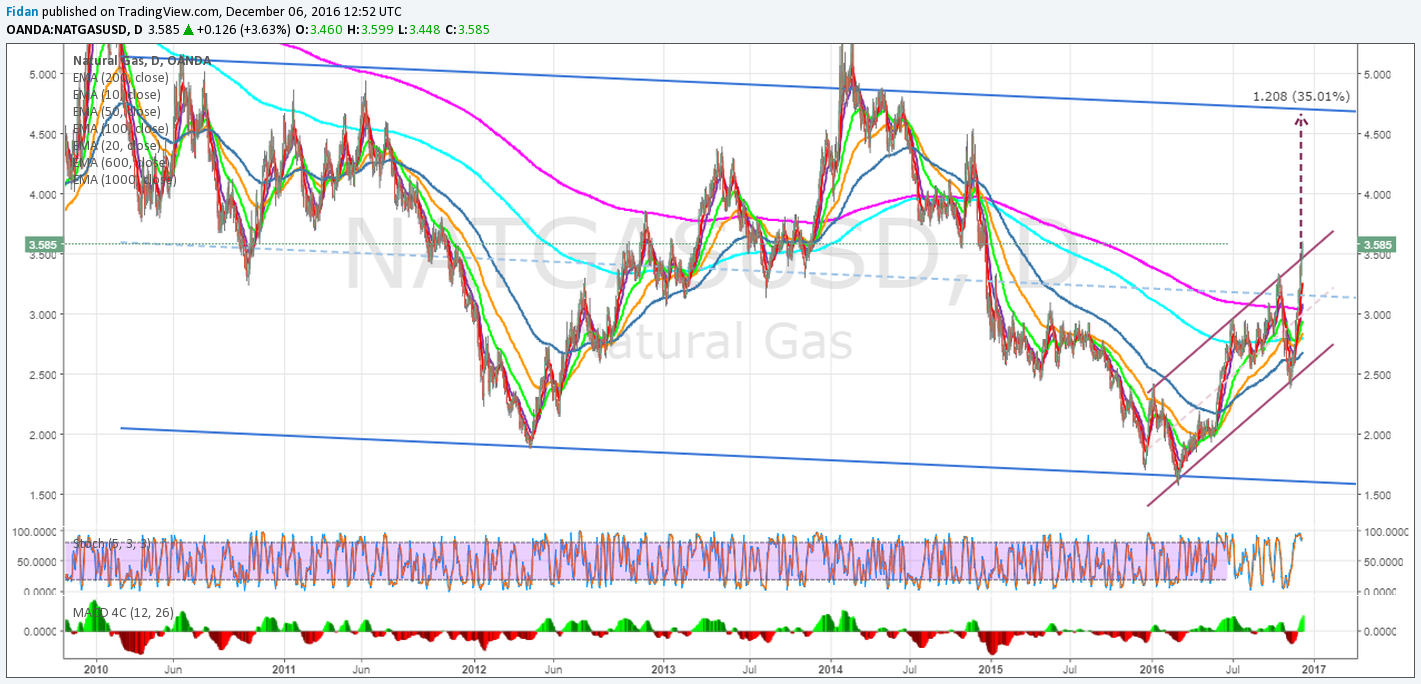This screenshot has height=684, width=1421.
Task: Click the 1.208 (35.01%) measurement label
Action: 1302,97
